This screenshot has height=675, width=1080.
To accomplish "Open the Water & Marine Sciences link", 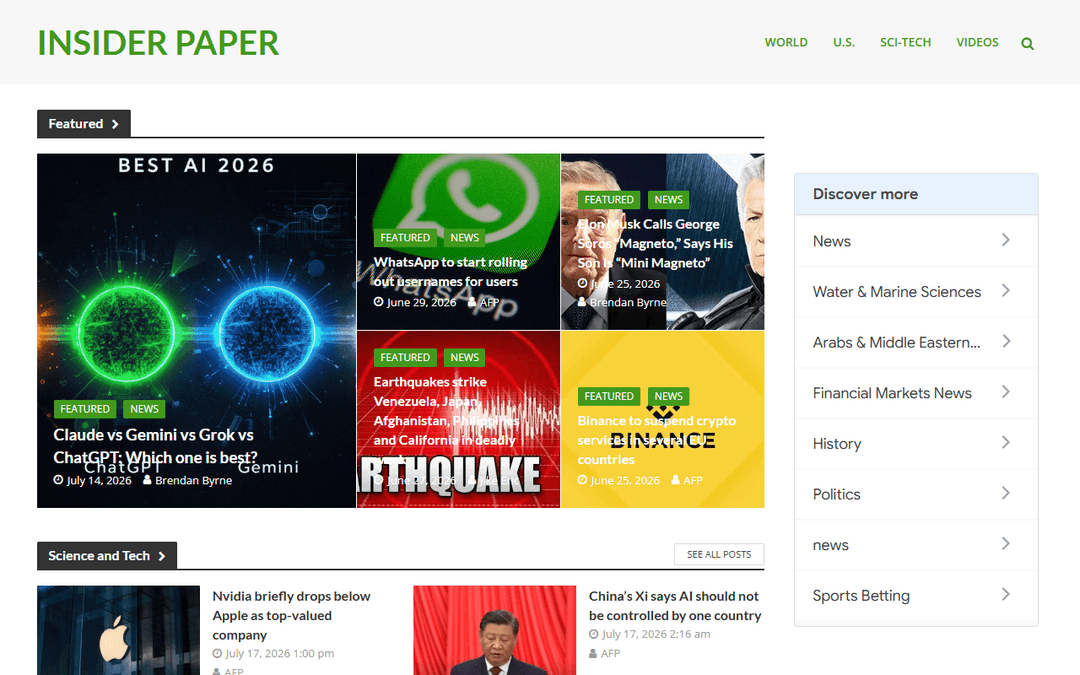I will (897, 292).
